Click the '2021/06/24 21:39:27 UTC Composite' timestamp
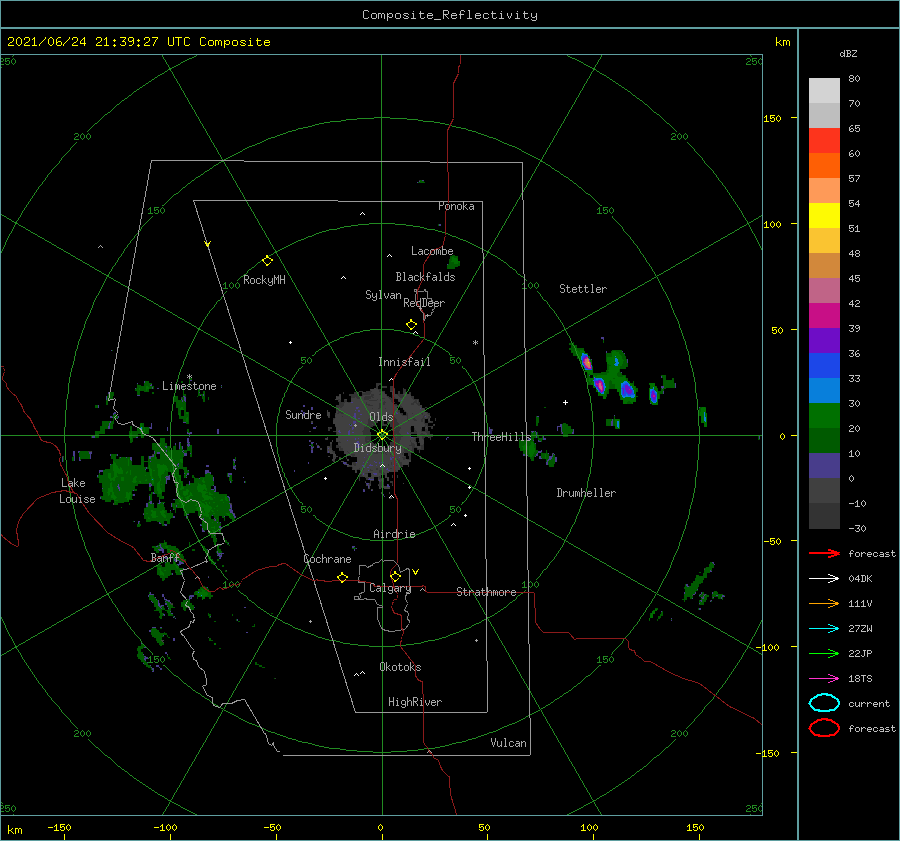 click(x=139, y=41)
